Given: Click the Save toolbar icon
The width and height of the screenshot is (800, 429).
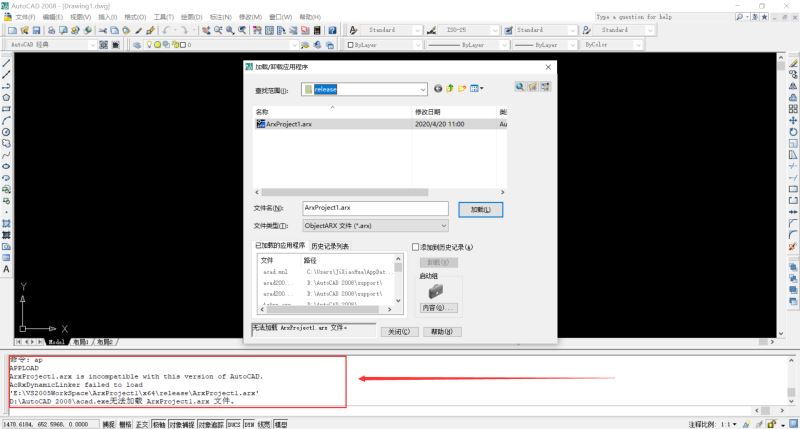Looking at the screenshot, I should [x=36, y=30].
